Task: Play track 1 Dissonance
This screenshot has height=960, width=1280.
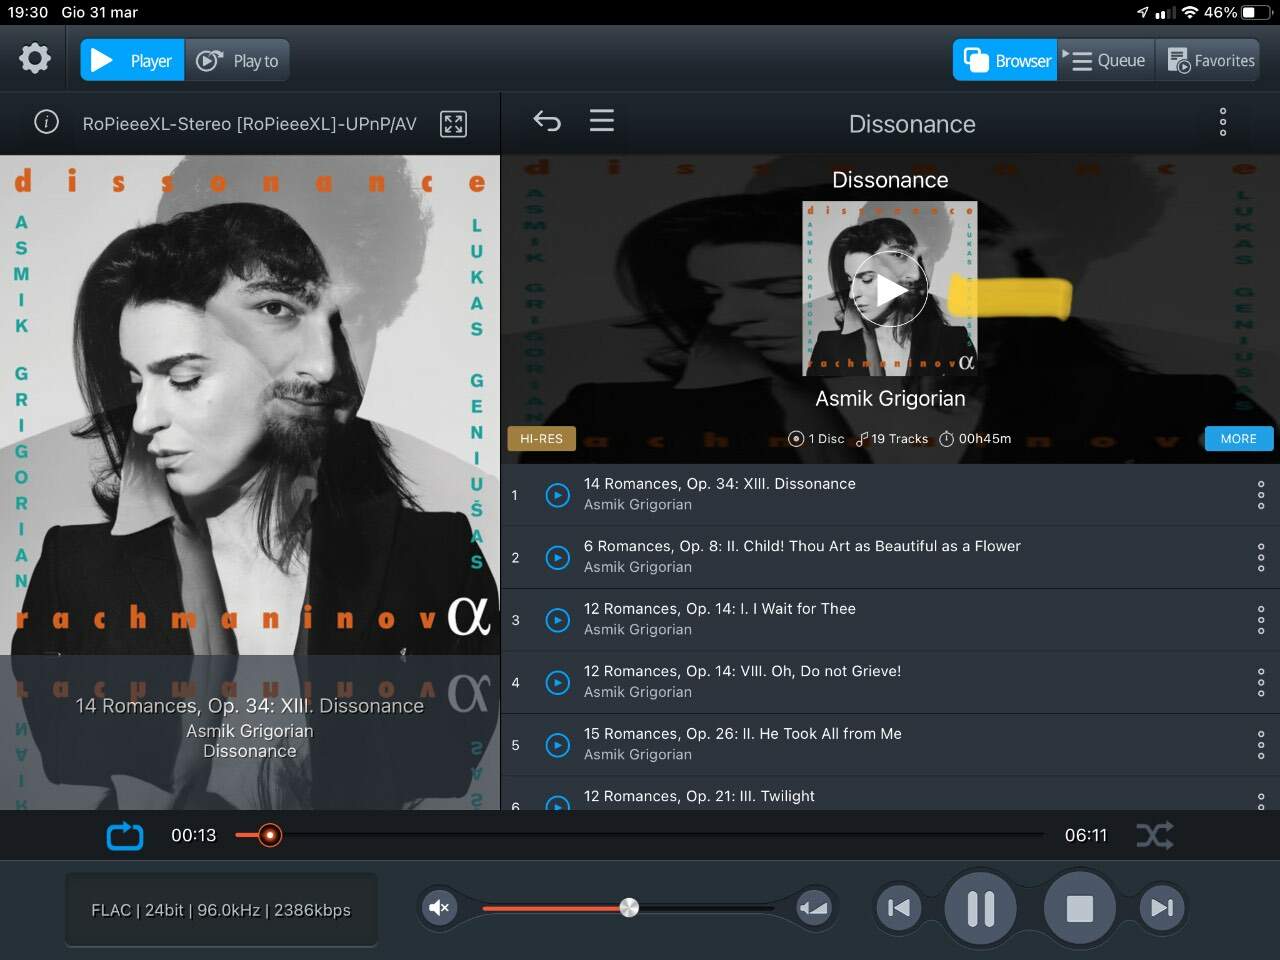Action: pyautogui.click(x=558, y=495)
